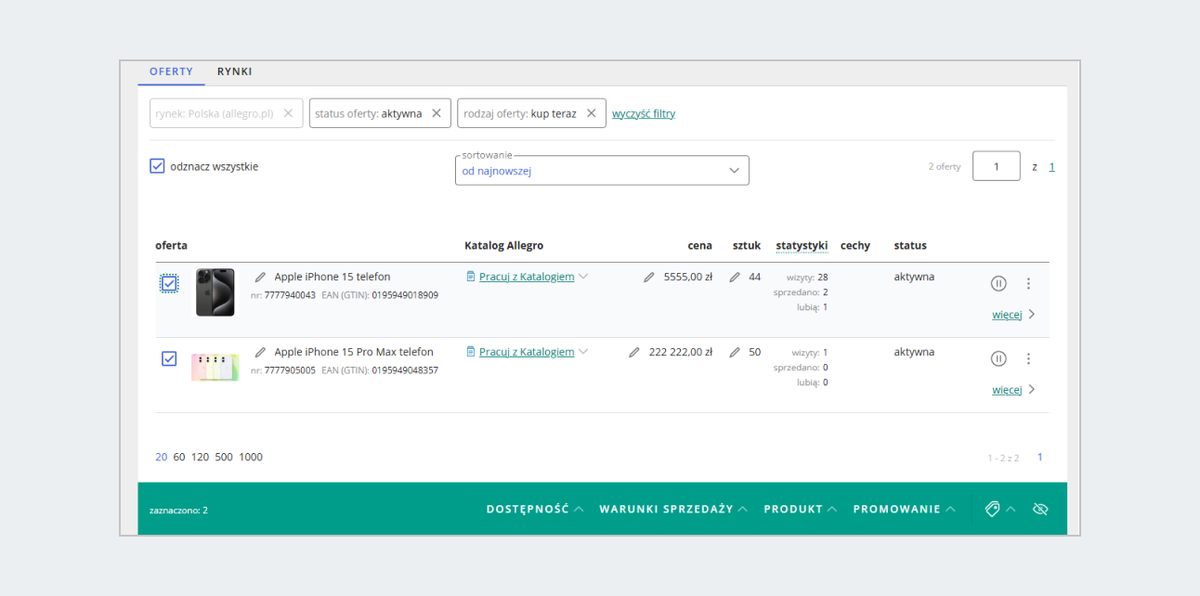The width and height of the screenshot is (1200, 596).
Task: Click the crossed-eye hide icon in green bar
Action: pos(1040,509)
